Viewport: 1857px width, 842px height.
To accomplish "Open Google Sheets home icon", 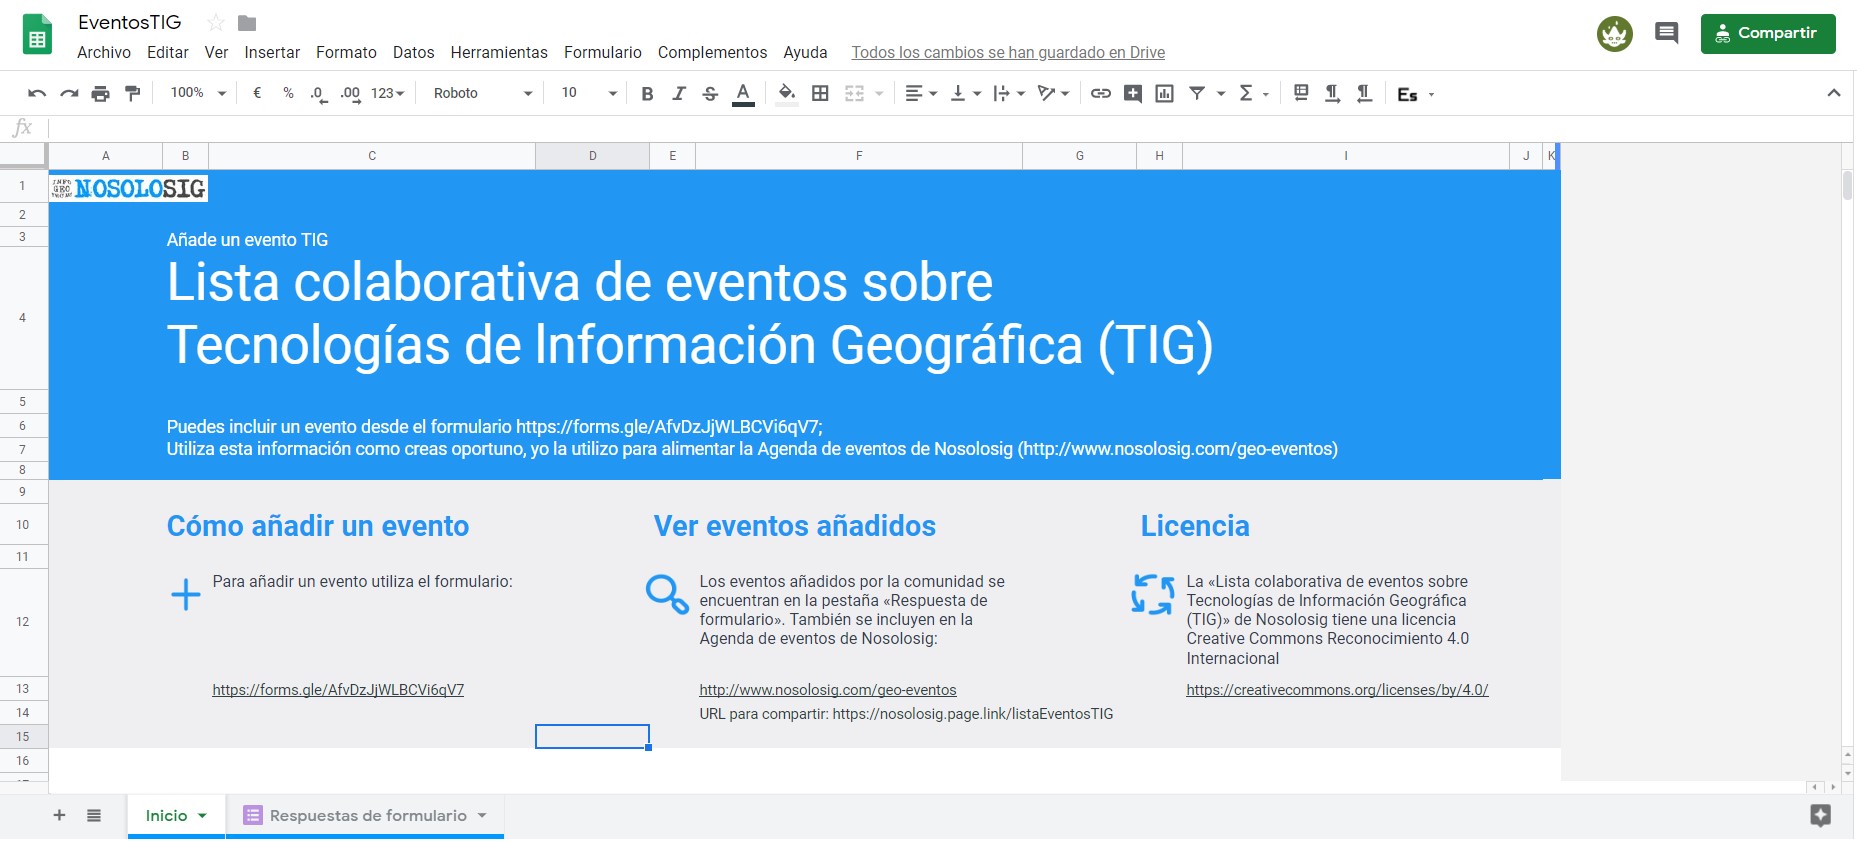I will tap(37, 35).
